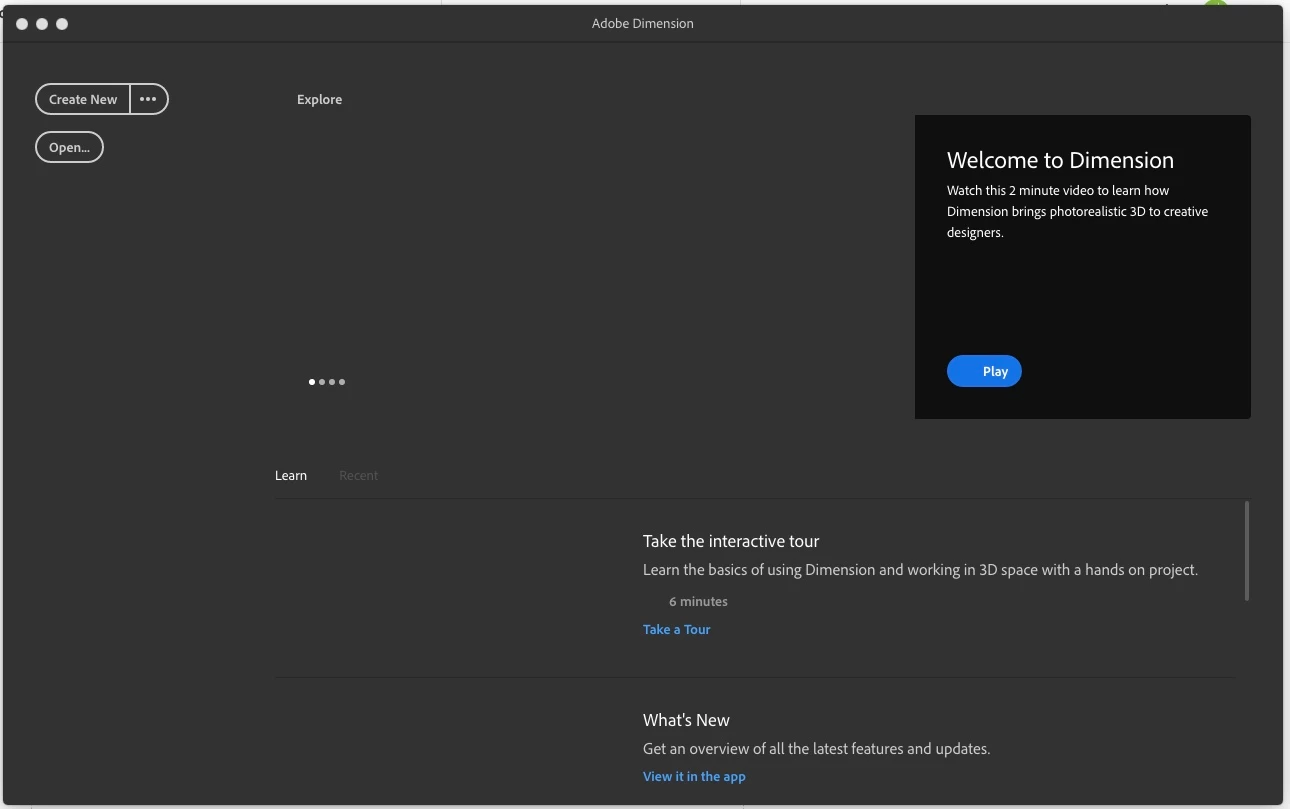The width and height of the screenshot is (1290, 809).
Task: Click the Learn list vertical scrollbar
Action: (x=1246, y=551)
